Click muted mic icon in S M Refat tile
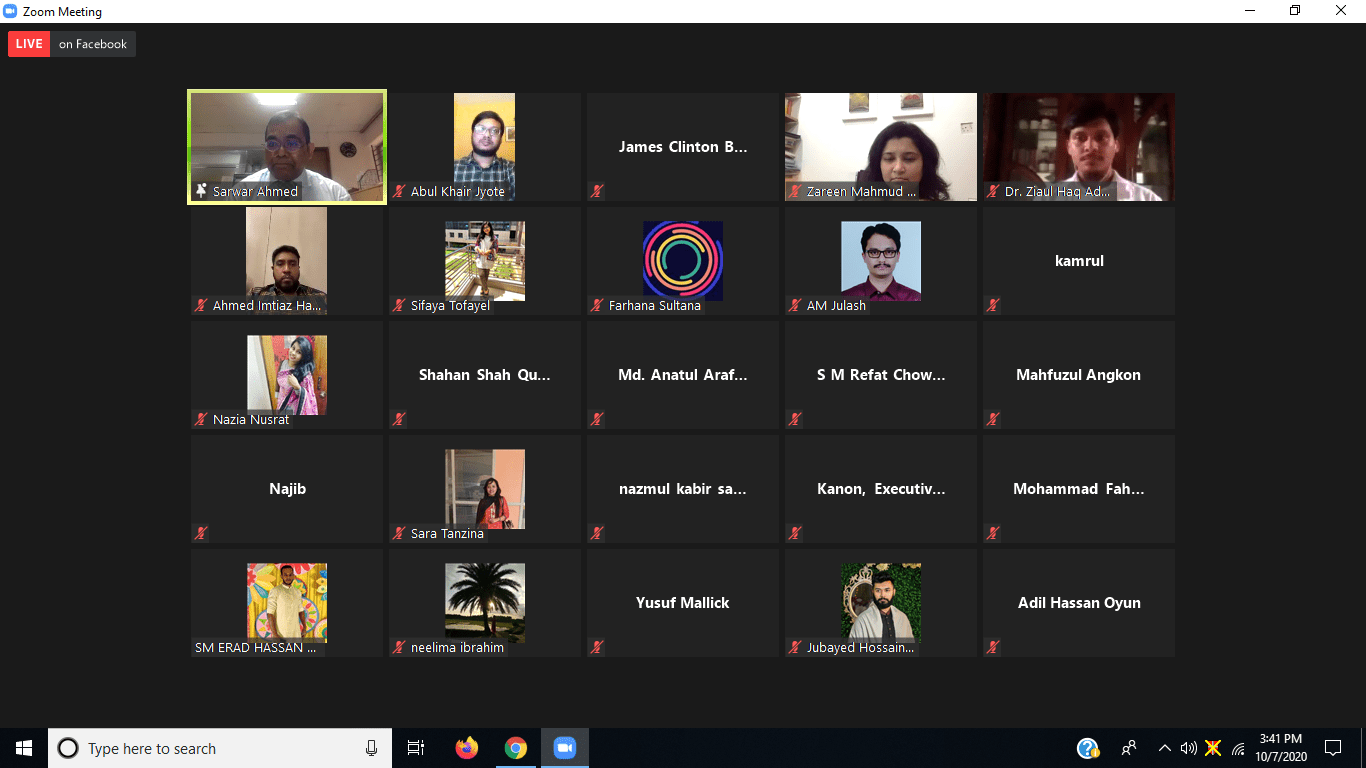 (x=795, y=419)
